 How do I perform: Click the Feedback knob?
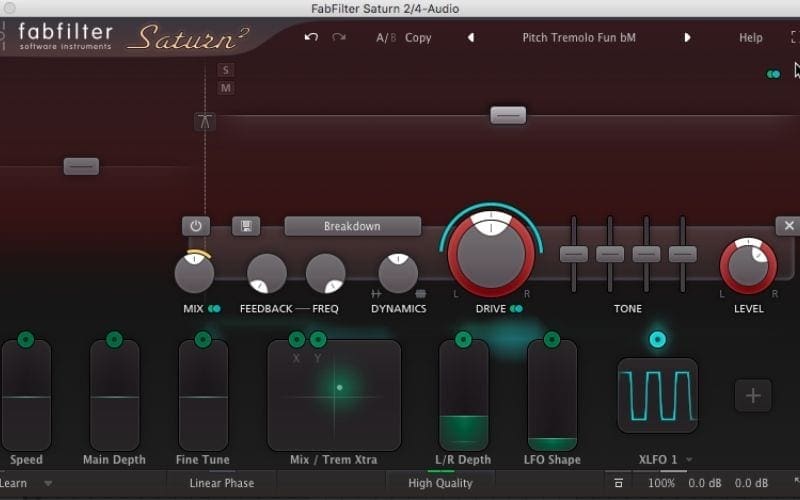[267, 273]
